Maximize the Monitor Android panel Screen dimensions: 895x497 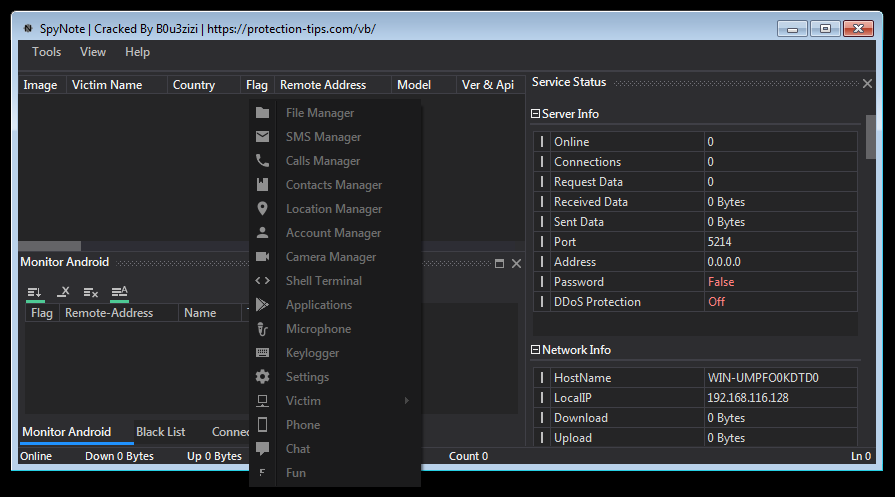499,263
